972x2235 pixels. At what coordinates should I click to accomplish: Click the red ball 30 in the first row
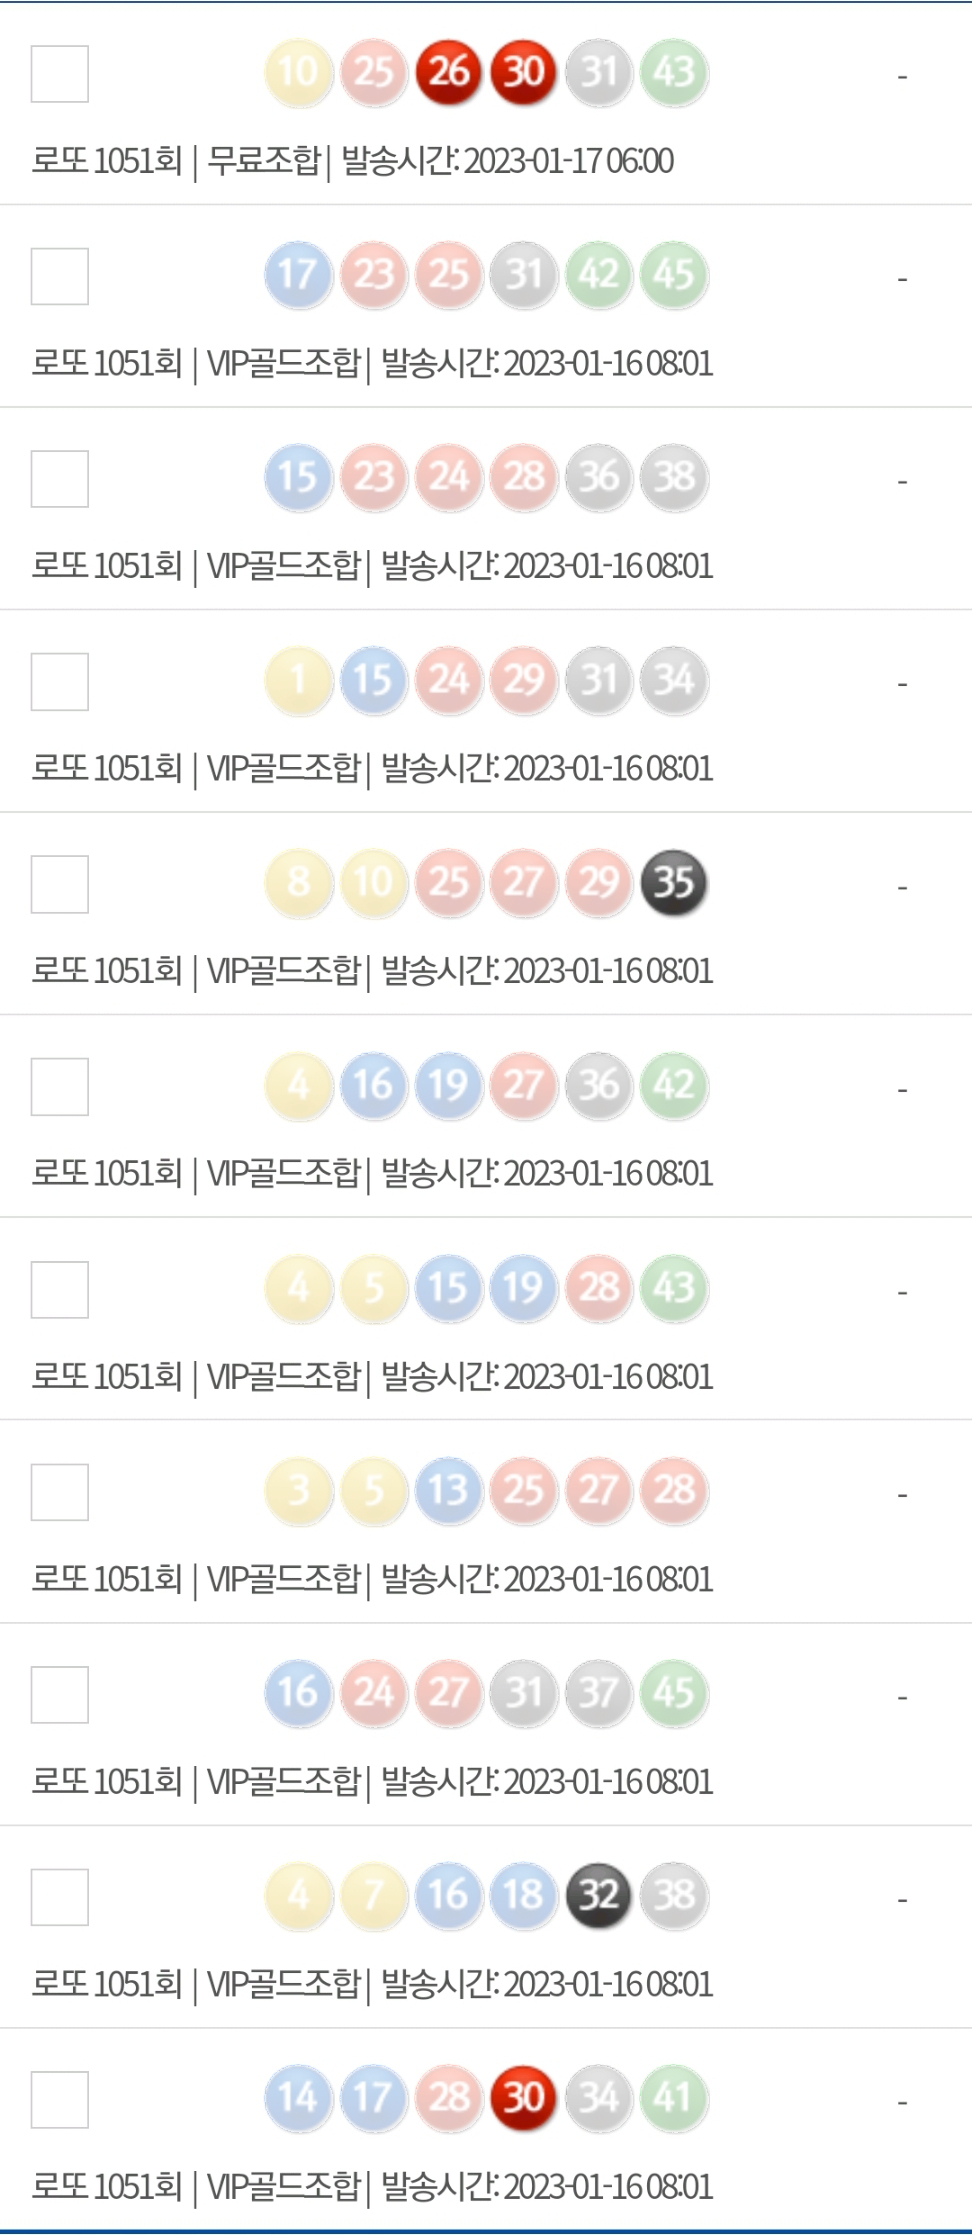pyautogui.click(x=524, y=72)
